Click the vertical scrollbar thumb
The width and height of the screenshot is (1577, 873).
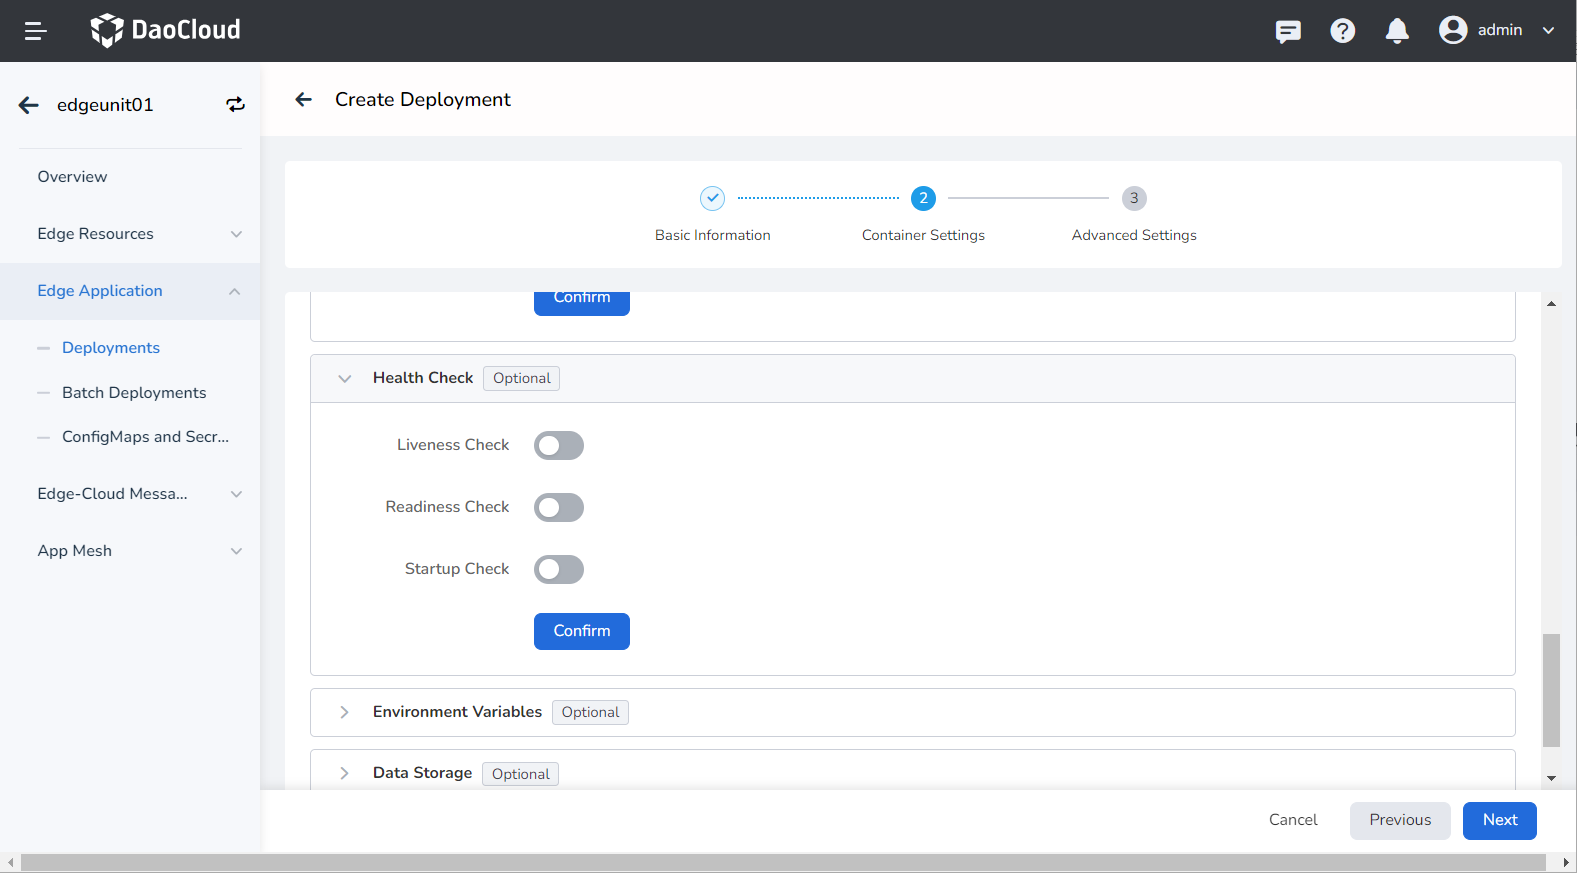[1551, 690]
